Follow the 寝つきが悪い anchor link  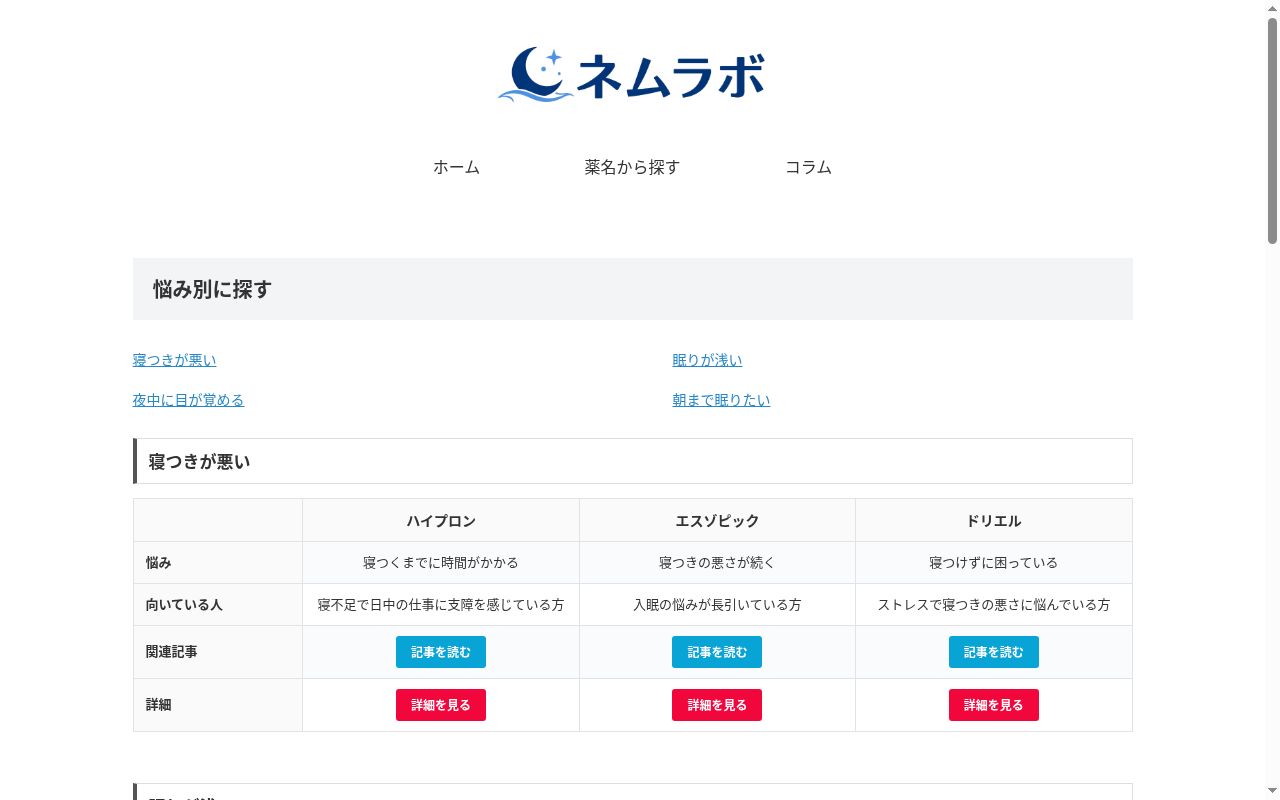(x=174, y=360)
